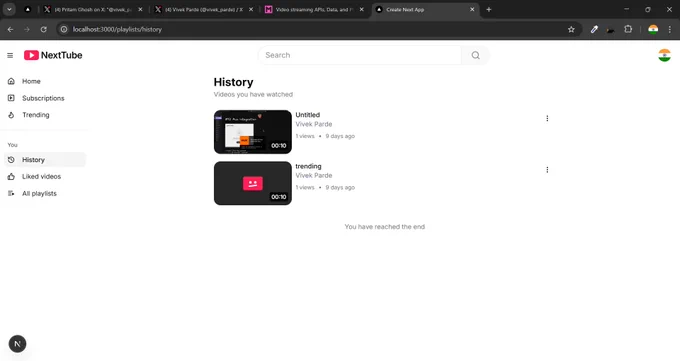This screenshot has width=680, height=361.
Task: Switch to Pritam Ghosh on X tab
Action: 93,10
